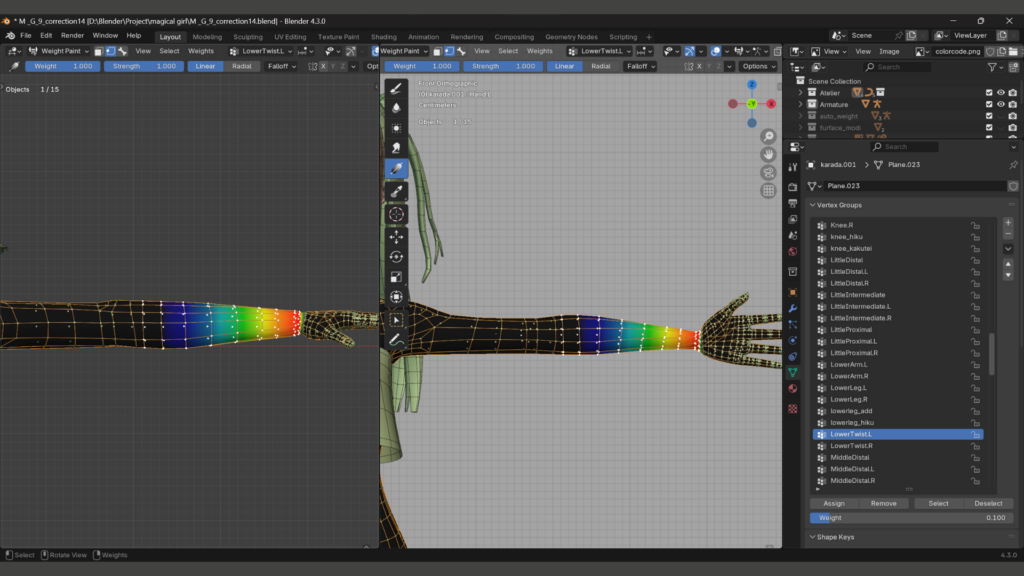Click the pan view hand gizmo
Image resolution: width=1024 pixels, height=576 pixels.
tap(768, 154)
